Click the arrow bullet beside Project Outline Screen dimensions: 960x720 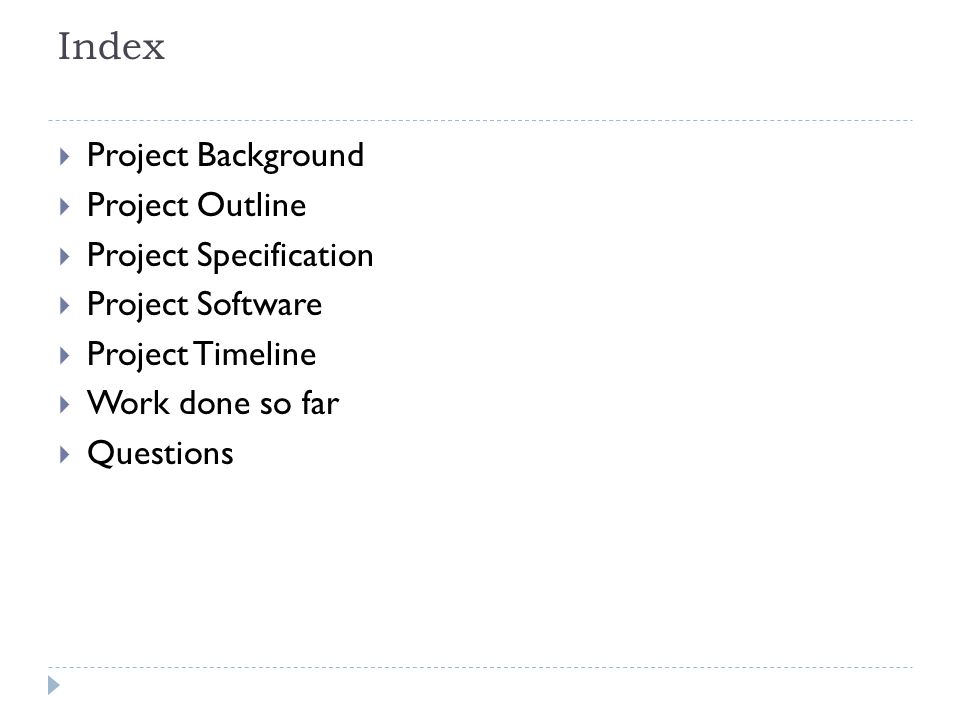coord(64,206)
